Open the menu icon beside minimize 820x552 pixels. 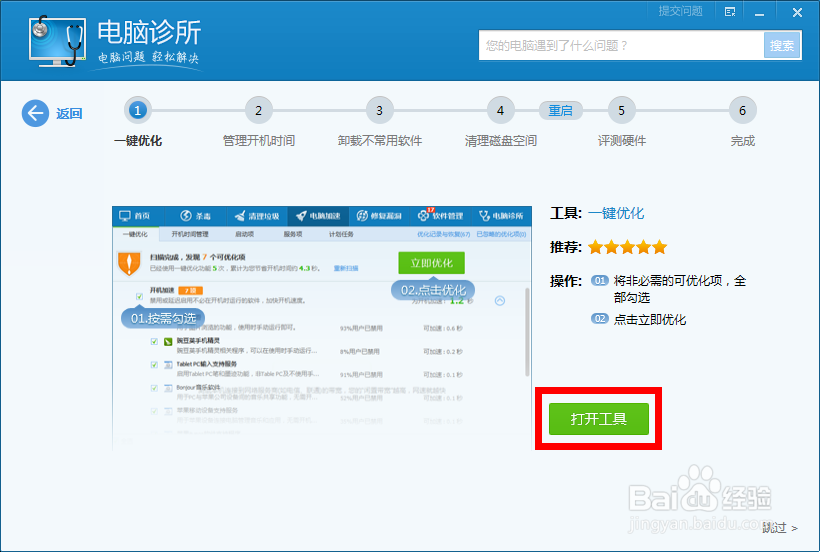click(x=730, y=12)
